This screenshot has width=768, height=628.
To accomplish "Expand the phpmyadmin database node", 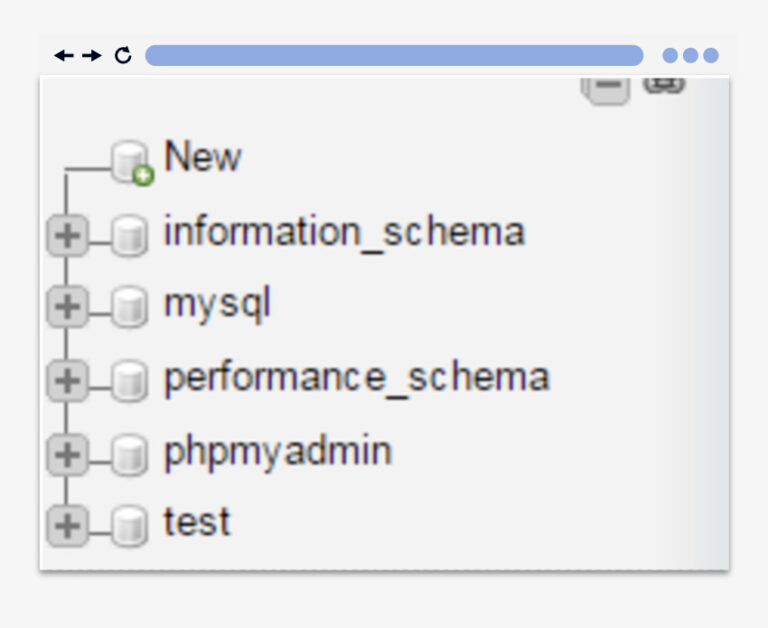I will 68,455.
